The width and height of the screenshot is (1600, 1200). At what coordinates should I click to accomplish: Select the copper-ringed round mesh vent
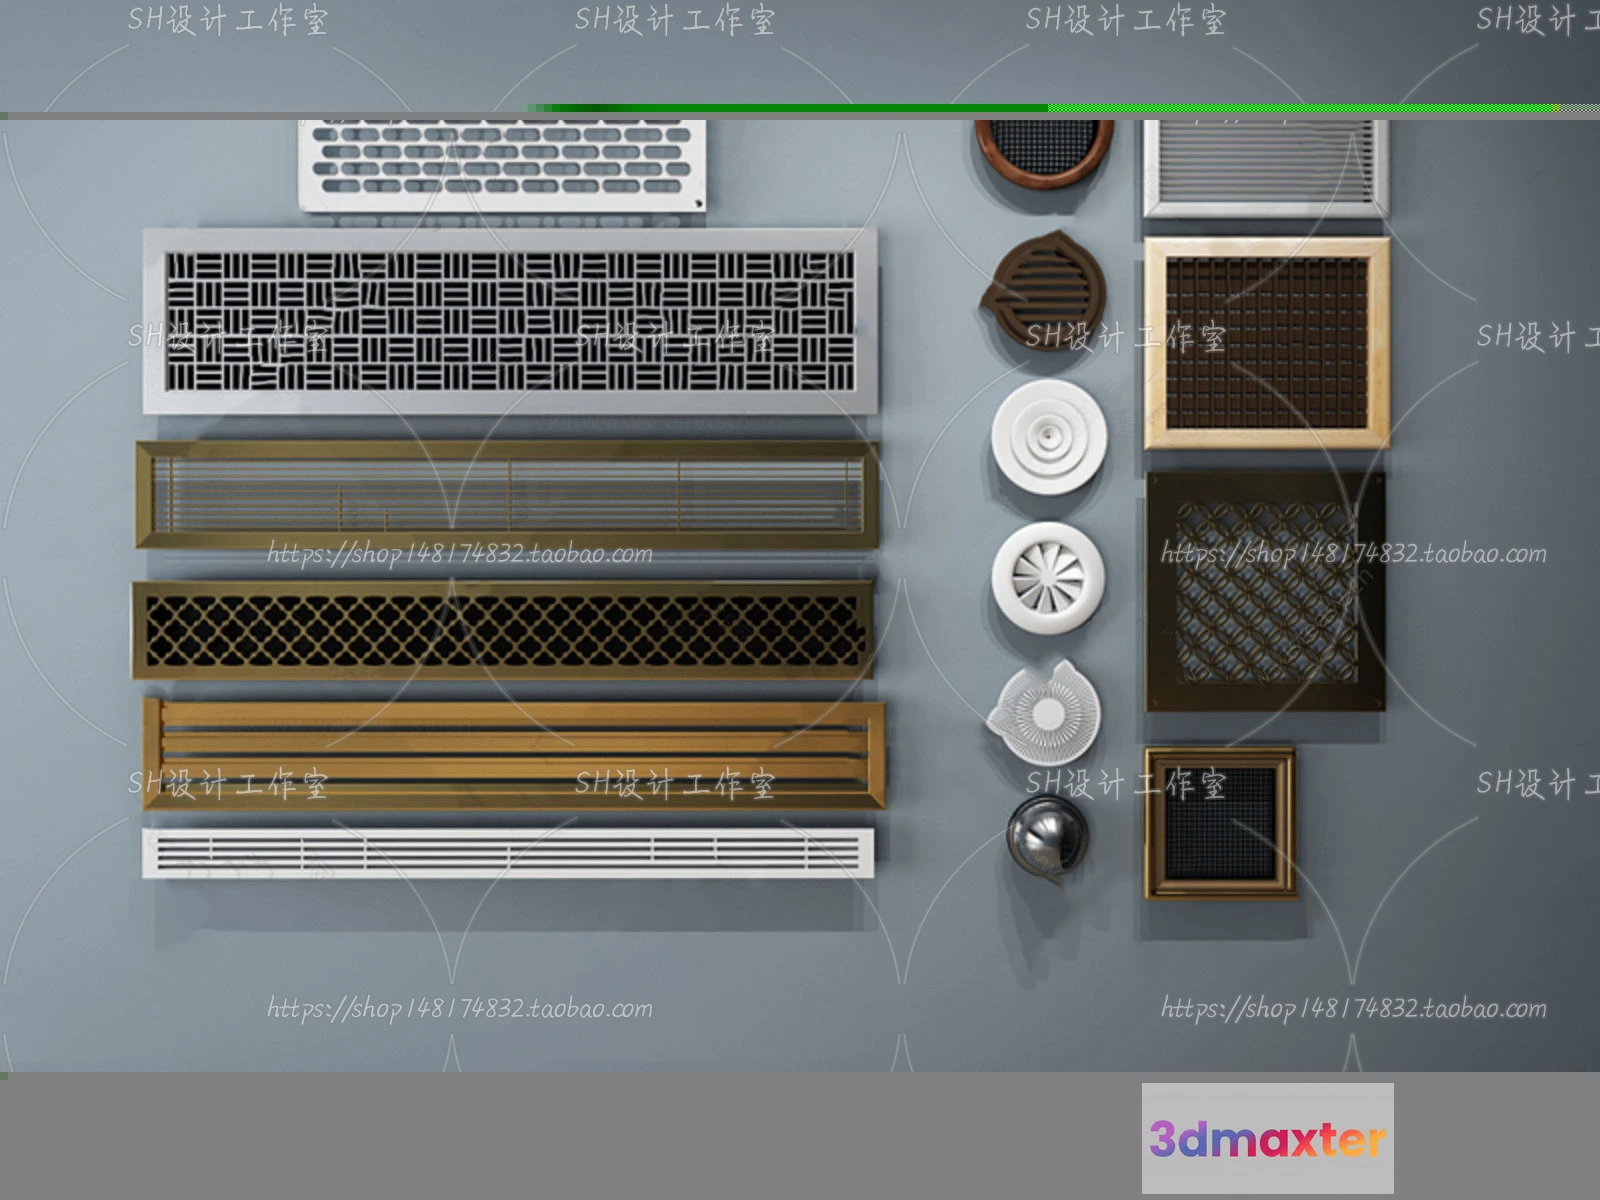1044,150
